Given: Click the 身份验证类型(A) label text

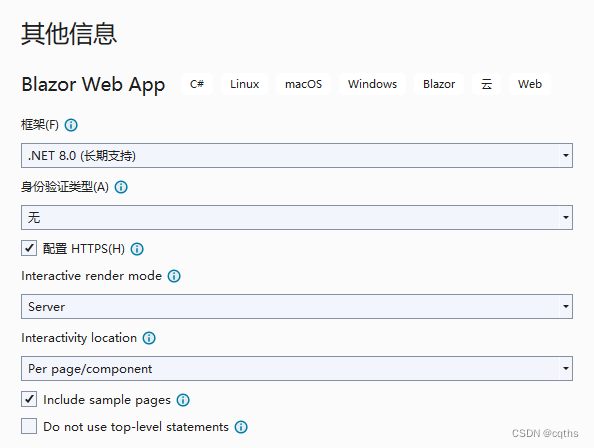Looking at the screenshot, I should (65, 187).
